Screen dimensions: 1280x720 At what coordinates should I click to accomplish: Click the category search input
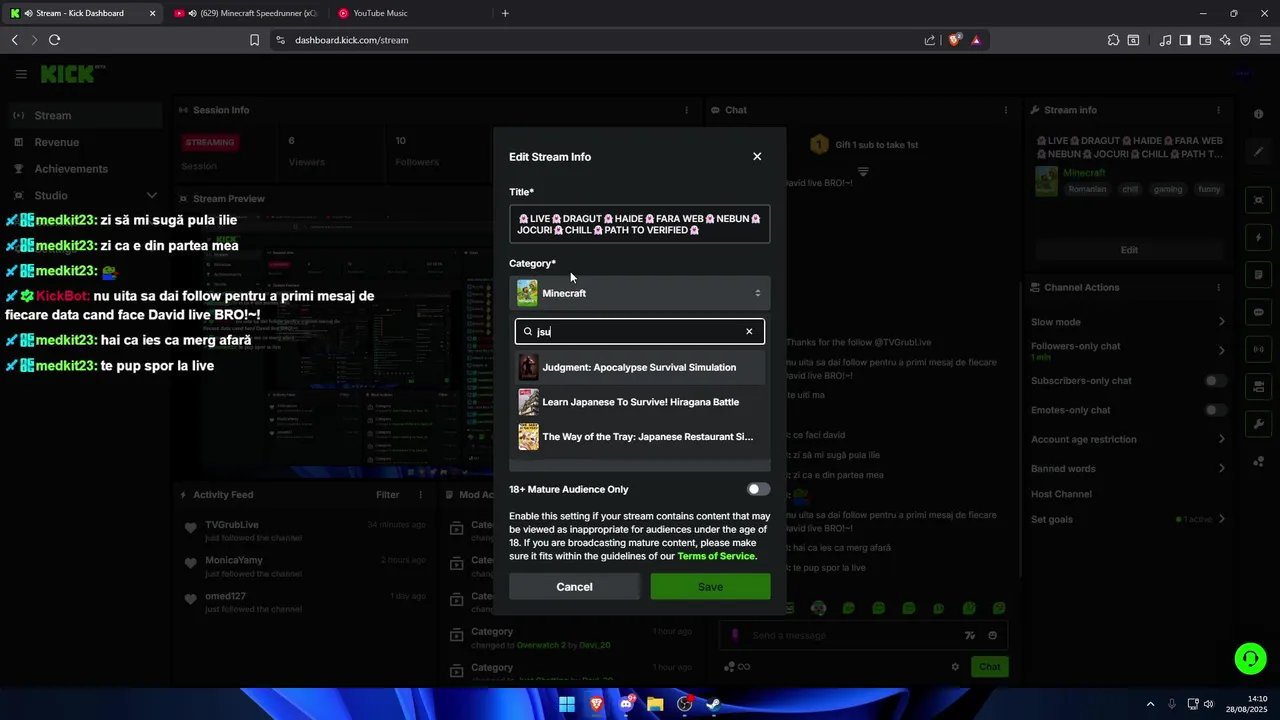(640, 332)
